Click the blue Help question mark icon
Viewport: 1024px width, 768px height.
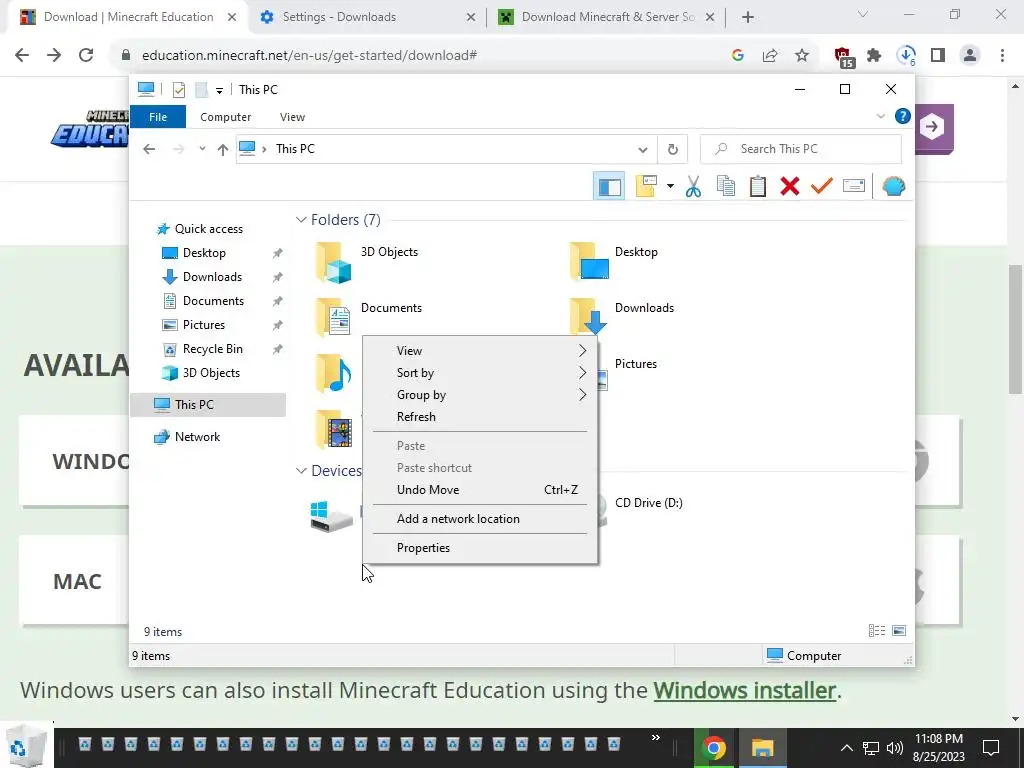click(x=903, y=116)
